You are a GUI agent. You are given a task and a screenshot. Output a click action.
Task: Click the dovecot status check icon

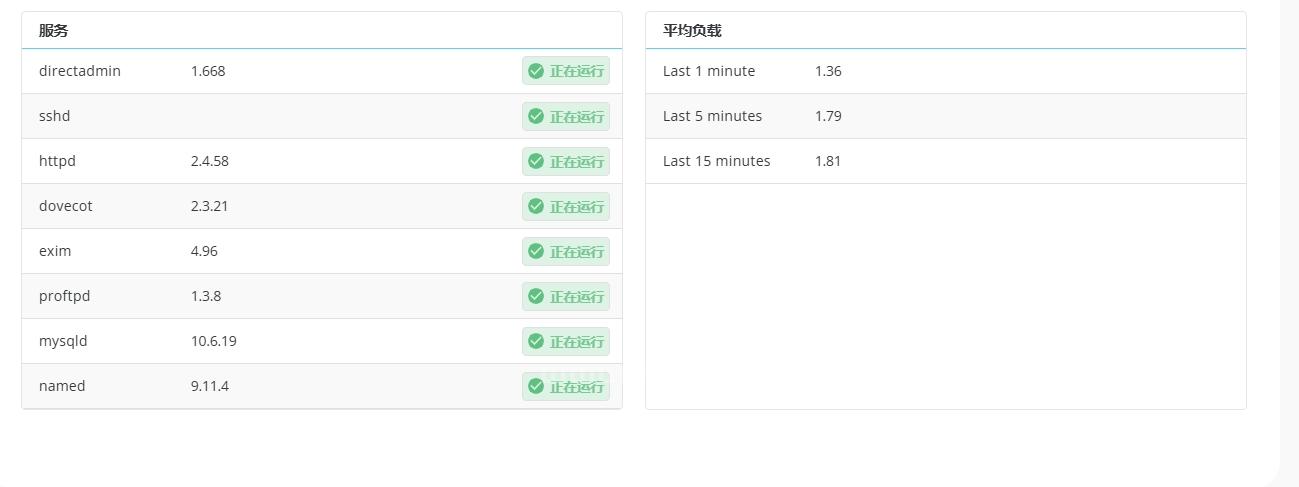click(x=536, y=206)
